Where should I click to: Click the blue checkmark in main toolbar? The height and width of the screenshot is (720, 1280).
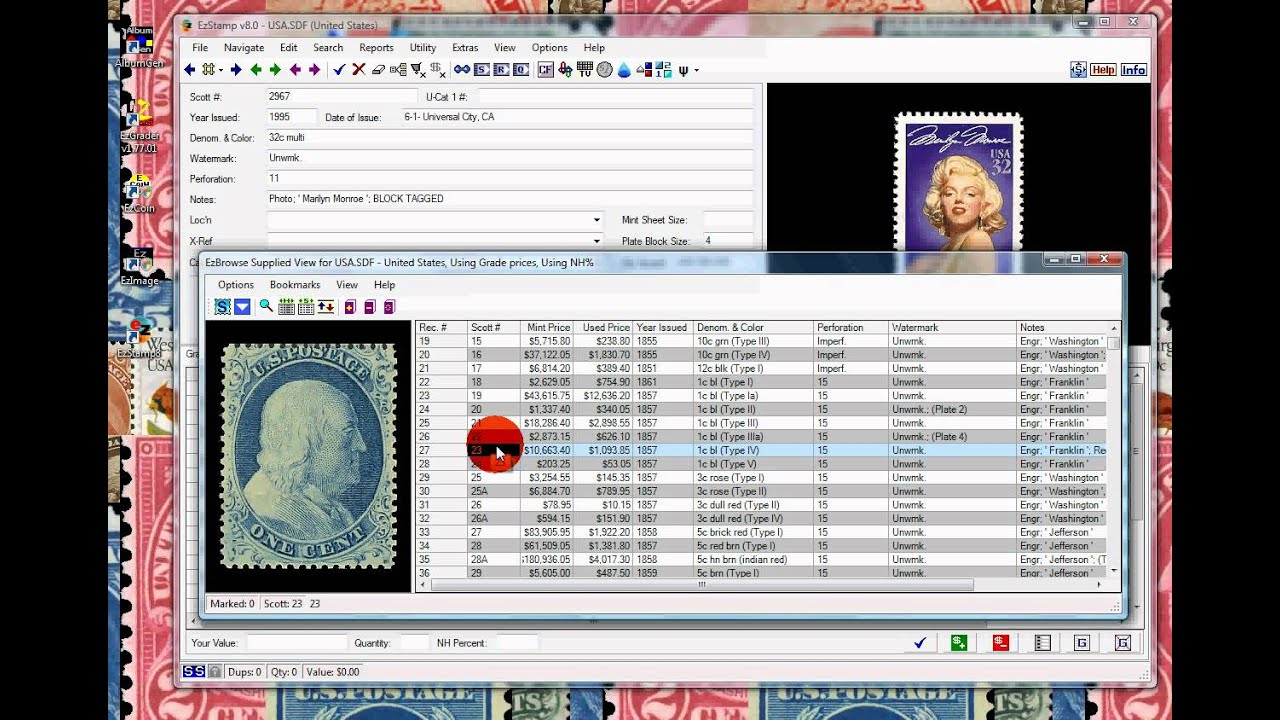[339, 70]
